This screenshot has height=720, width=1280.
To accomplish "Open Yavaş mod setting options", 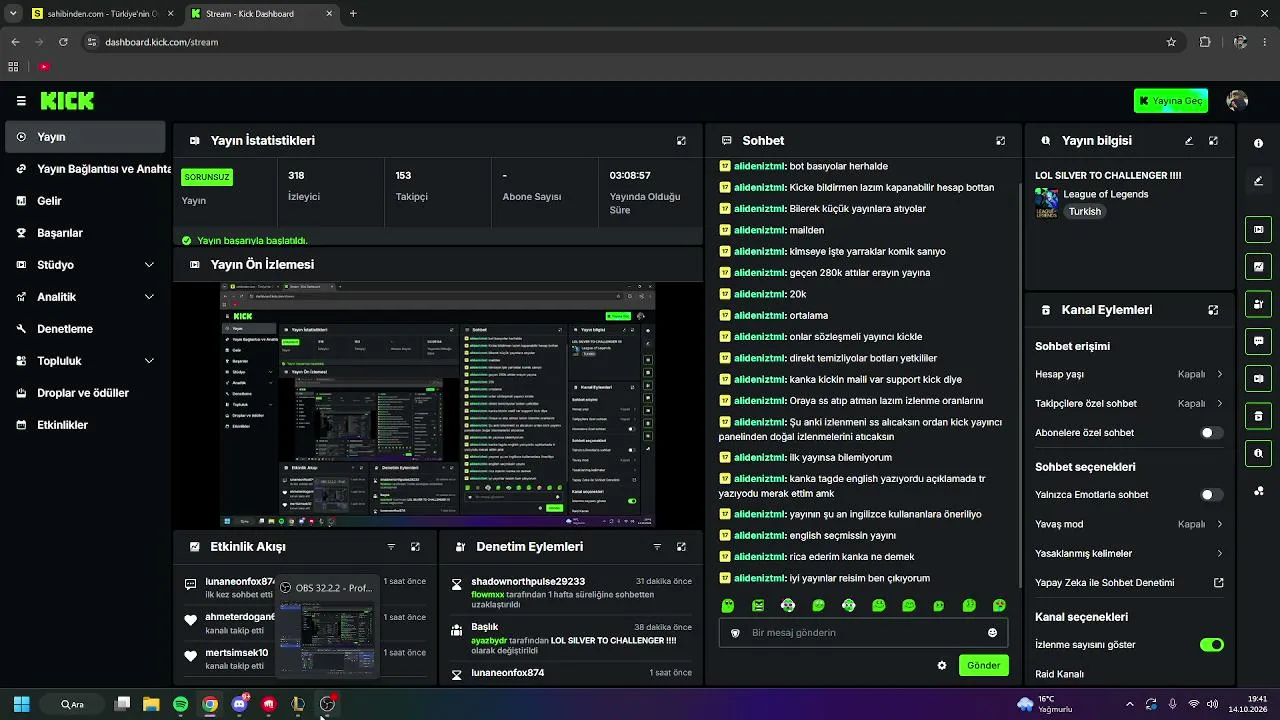I will click(1129, 524).
